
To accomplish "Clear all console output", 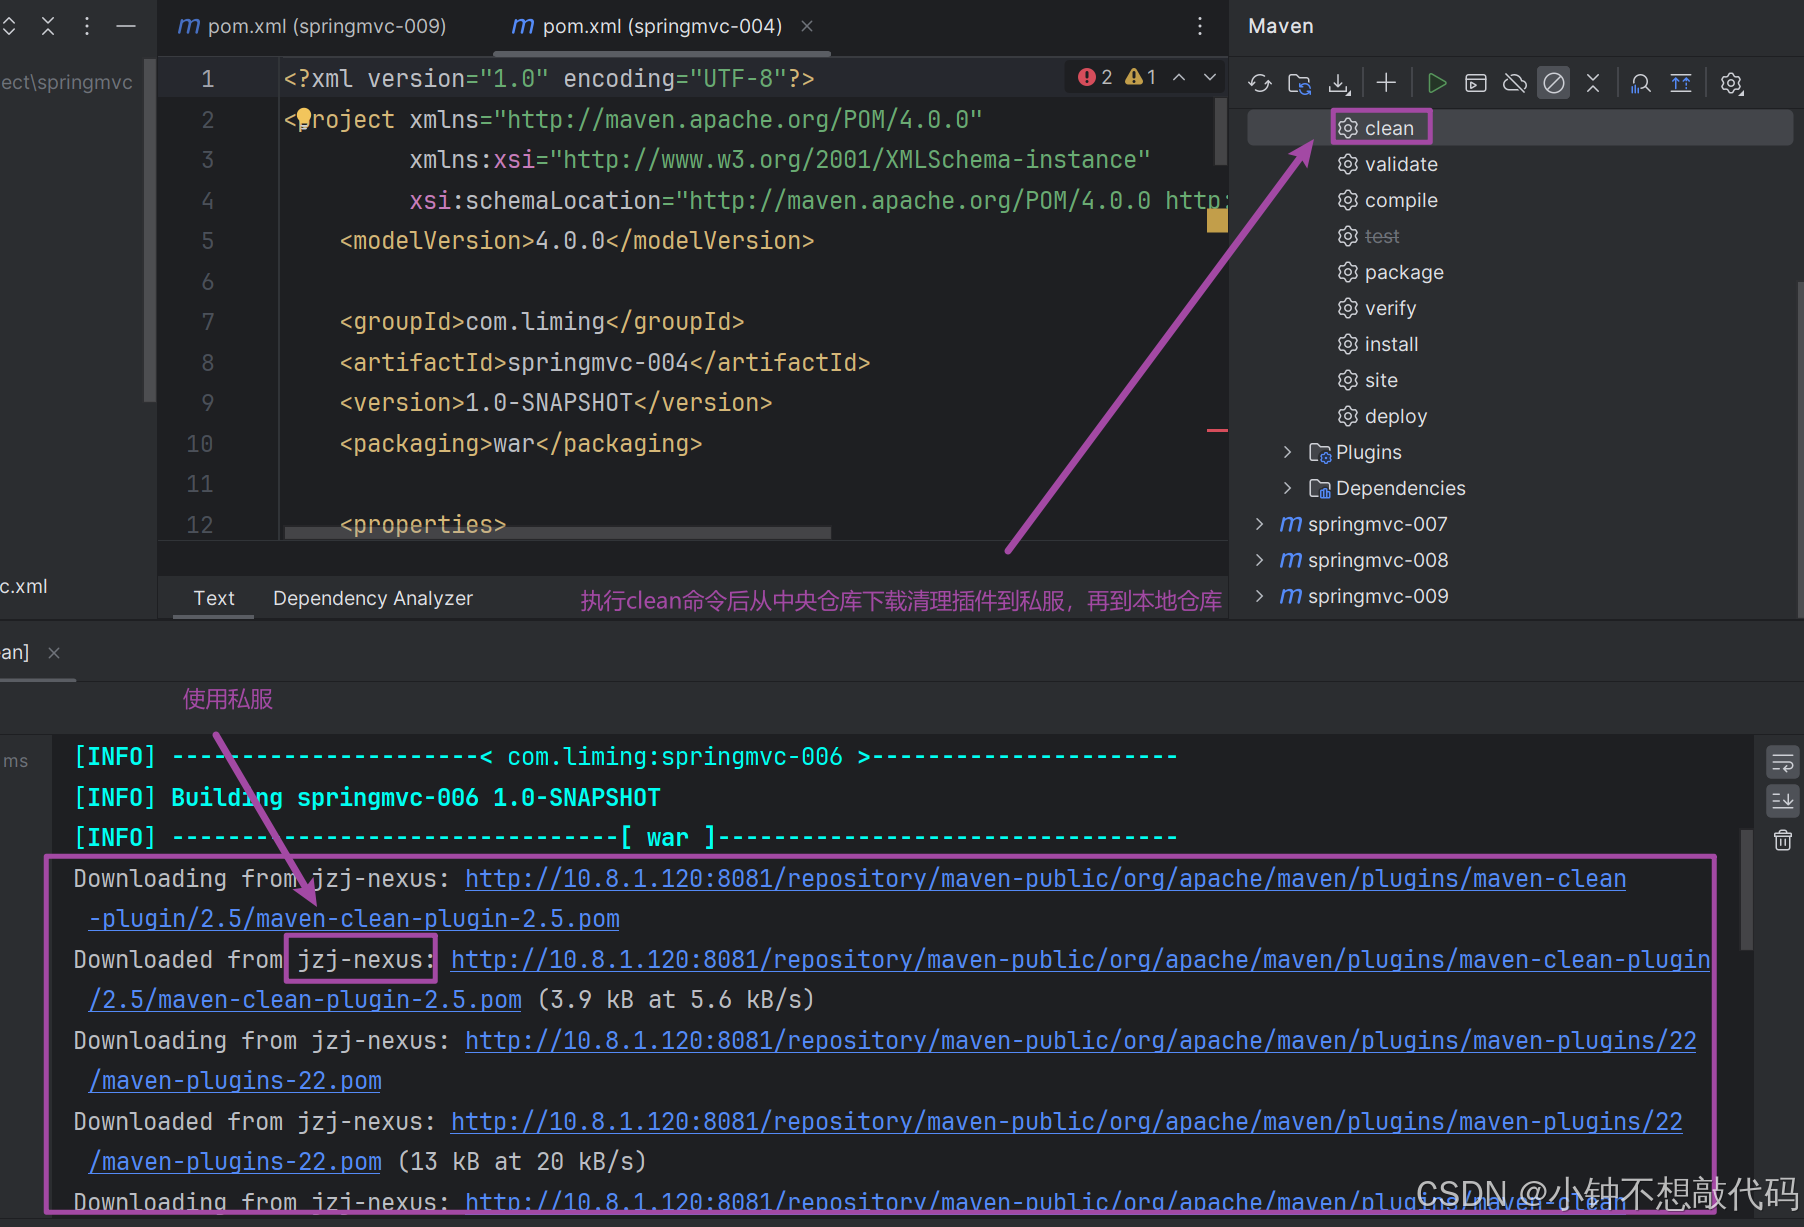I will (1783, 840).
